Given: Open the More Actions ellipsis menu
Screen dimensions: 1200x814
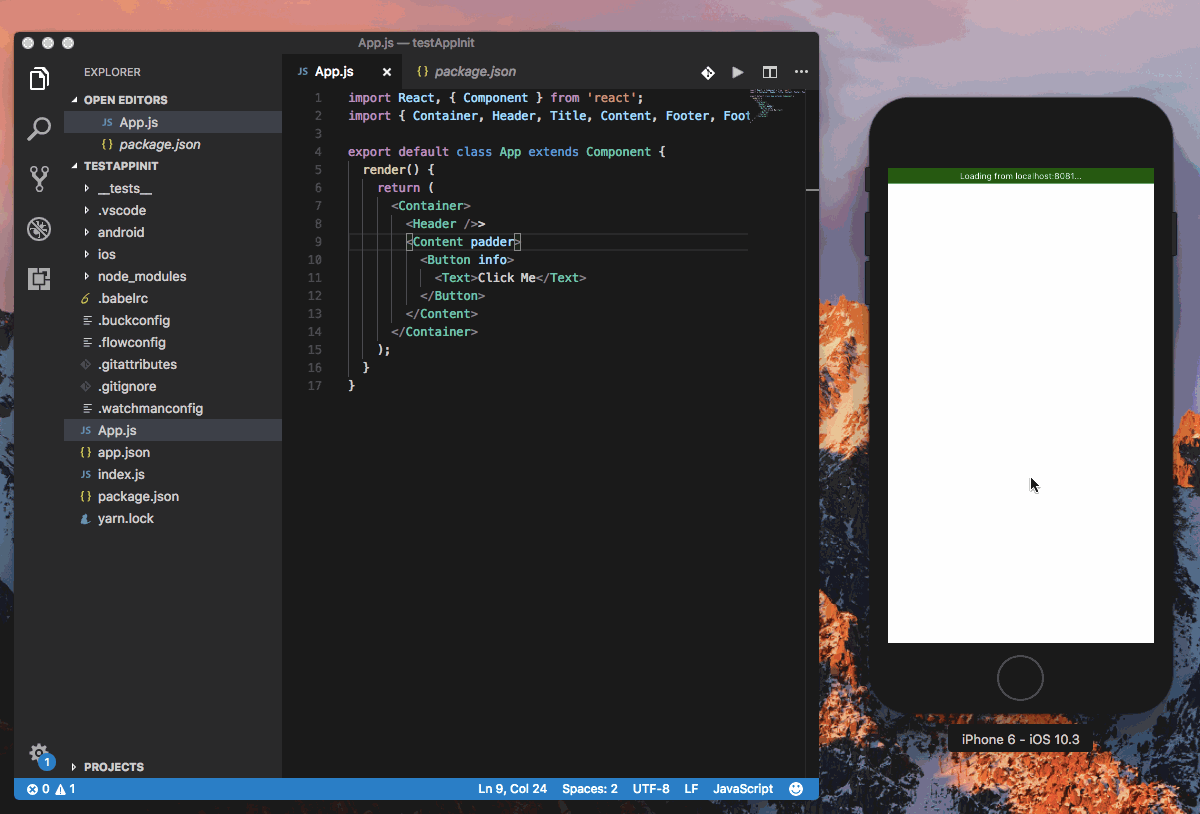Looking at the screenshot, I should point(801,72).
